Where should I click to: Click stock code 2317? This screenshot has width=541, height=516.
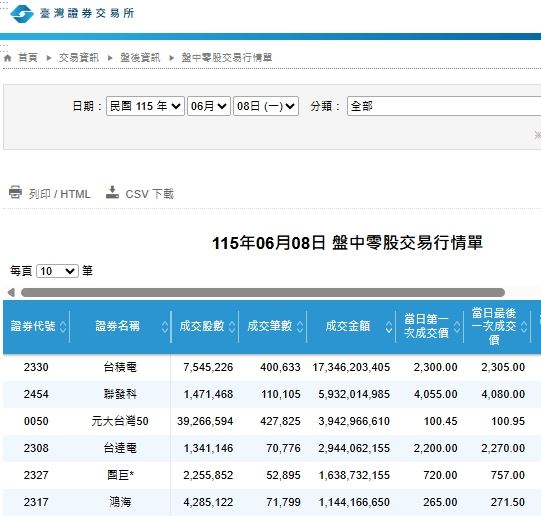click(36, 502)
